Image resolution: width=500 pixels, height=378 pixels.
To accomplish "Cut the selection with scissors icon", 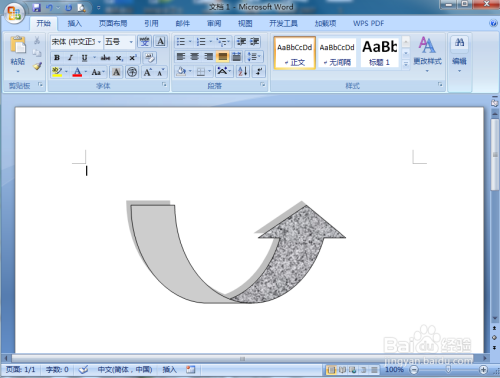I will click(37, 40).
